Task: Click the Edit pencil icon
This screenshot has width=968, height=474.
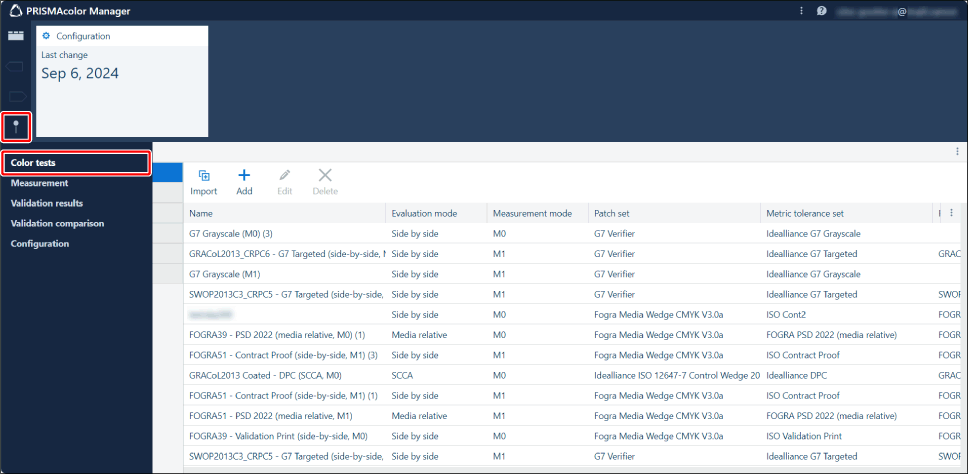Action: tap(284, 175)
